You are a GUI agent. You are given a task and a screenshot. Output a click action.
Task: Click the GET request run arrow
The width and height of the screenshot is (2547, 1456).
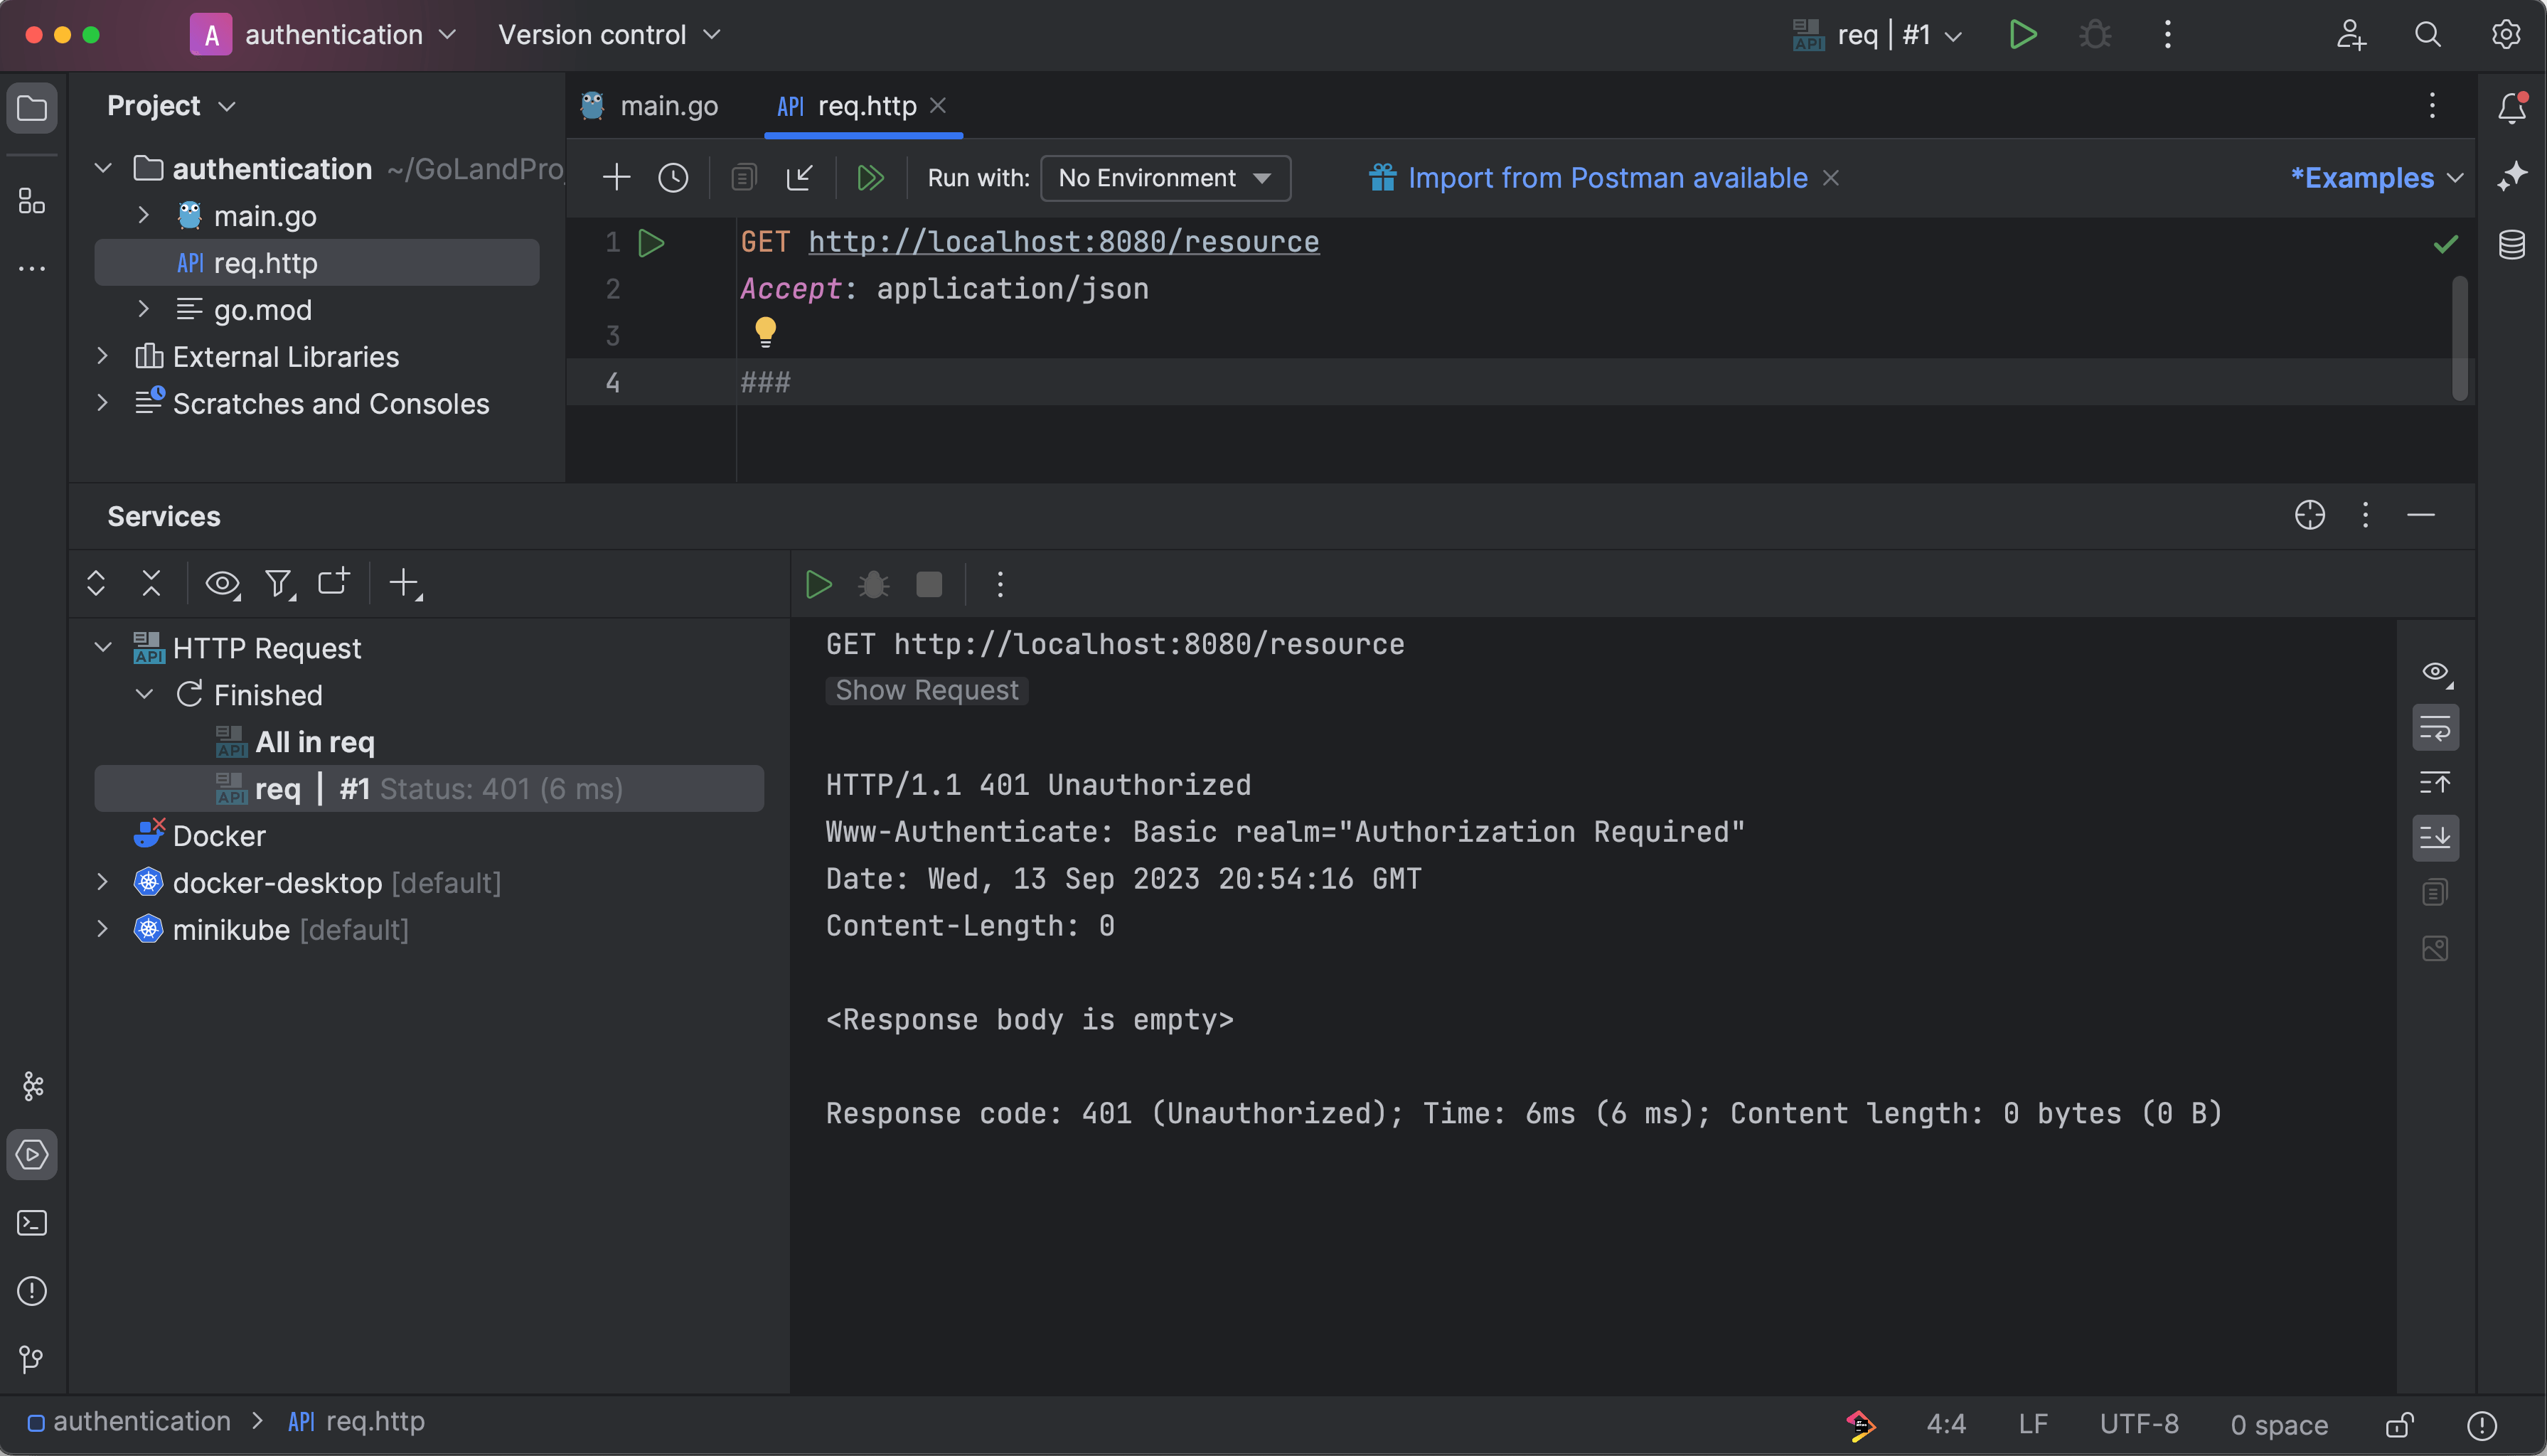click(x=651, y=242)
